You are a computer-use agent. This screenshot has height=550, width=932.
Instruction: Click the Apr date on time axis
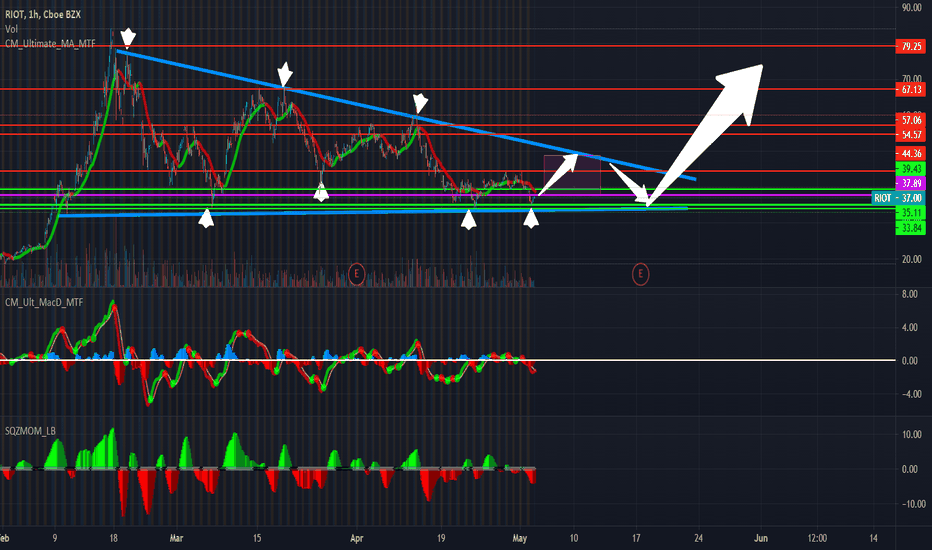(x=356, y=539)
